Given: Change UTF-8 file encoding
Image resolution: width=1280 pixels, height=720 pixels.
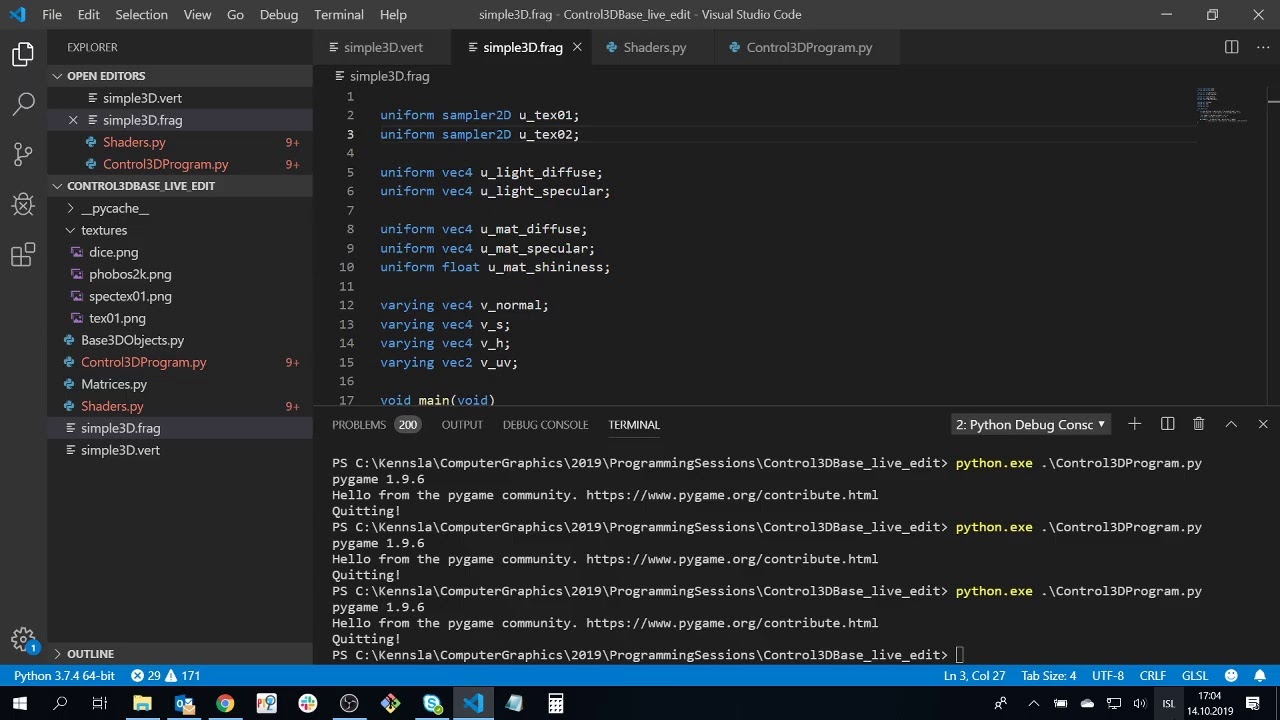Looking at the screenshot, I should click(1108, 676).
